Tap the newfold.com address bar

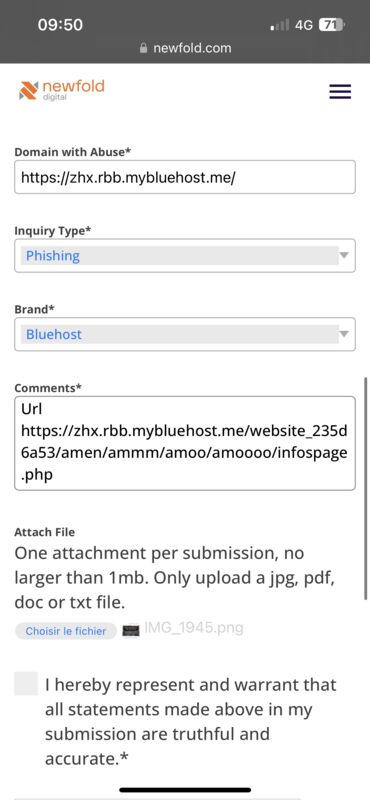click(185, 48)
